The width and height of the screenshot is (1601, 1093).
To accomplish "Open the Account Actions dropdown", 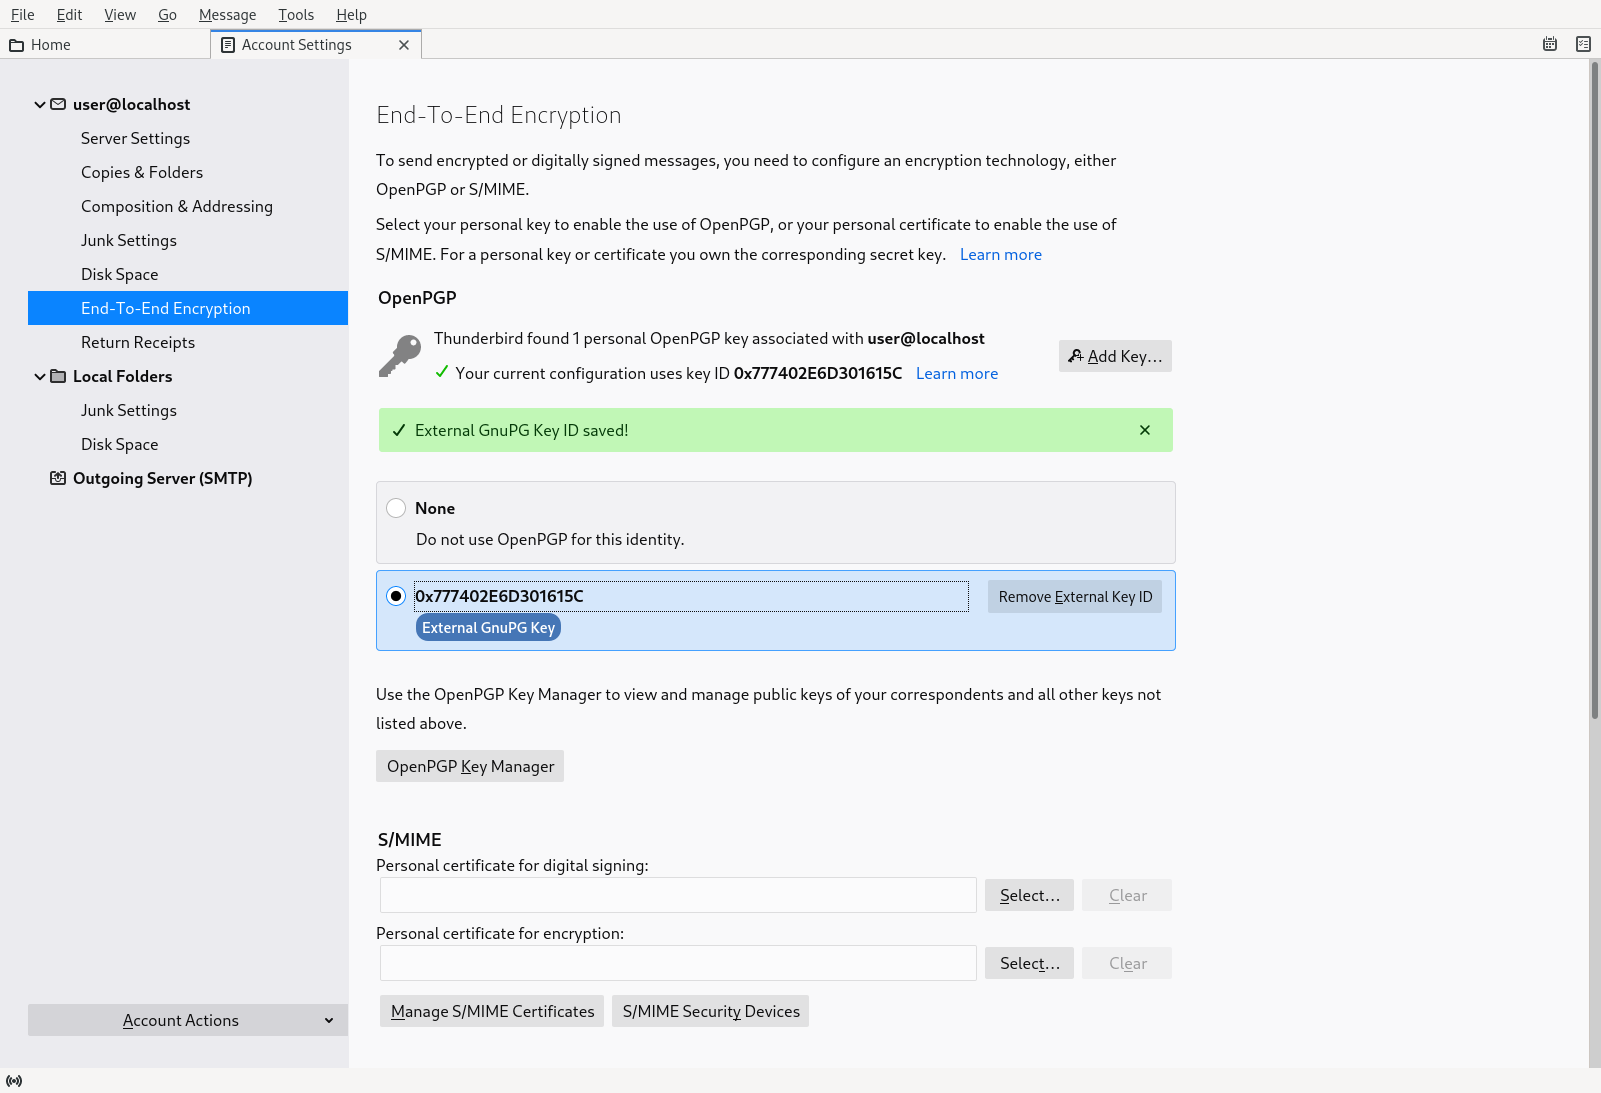I will pyautogui.click(x=188, y=1020).
